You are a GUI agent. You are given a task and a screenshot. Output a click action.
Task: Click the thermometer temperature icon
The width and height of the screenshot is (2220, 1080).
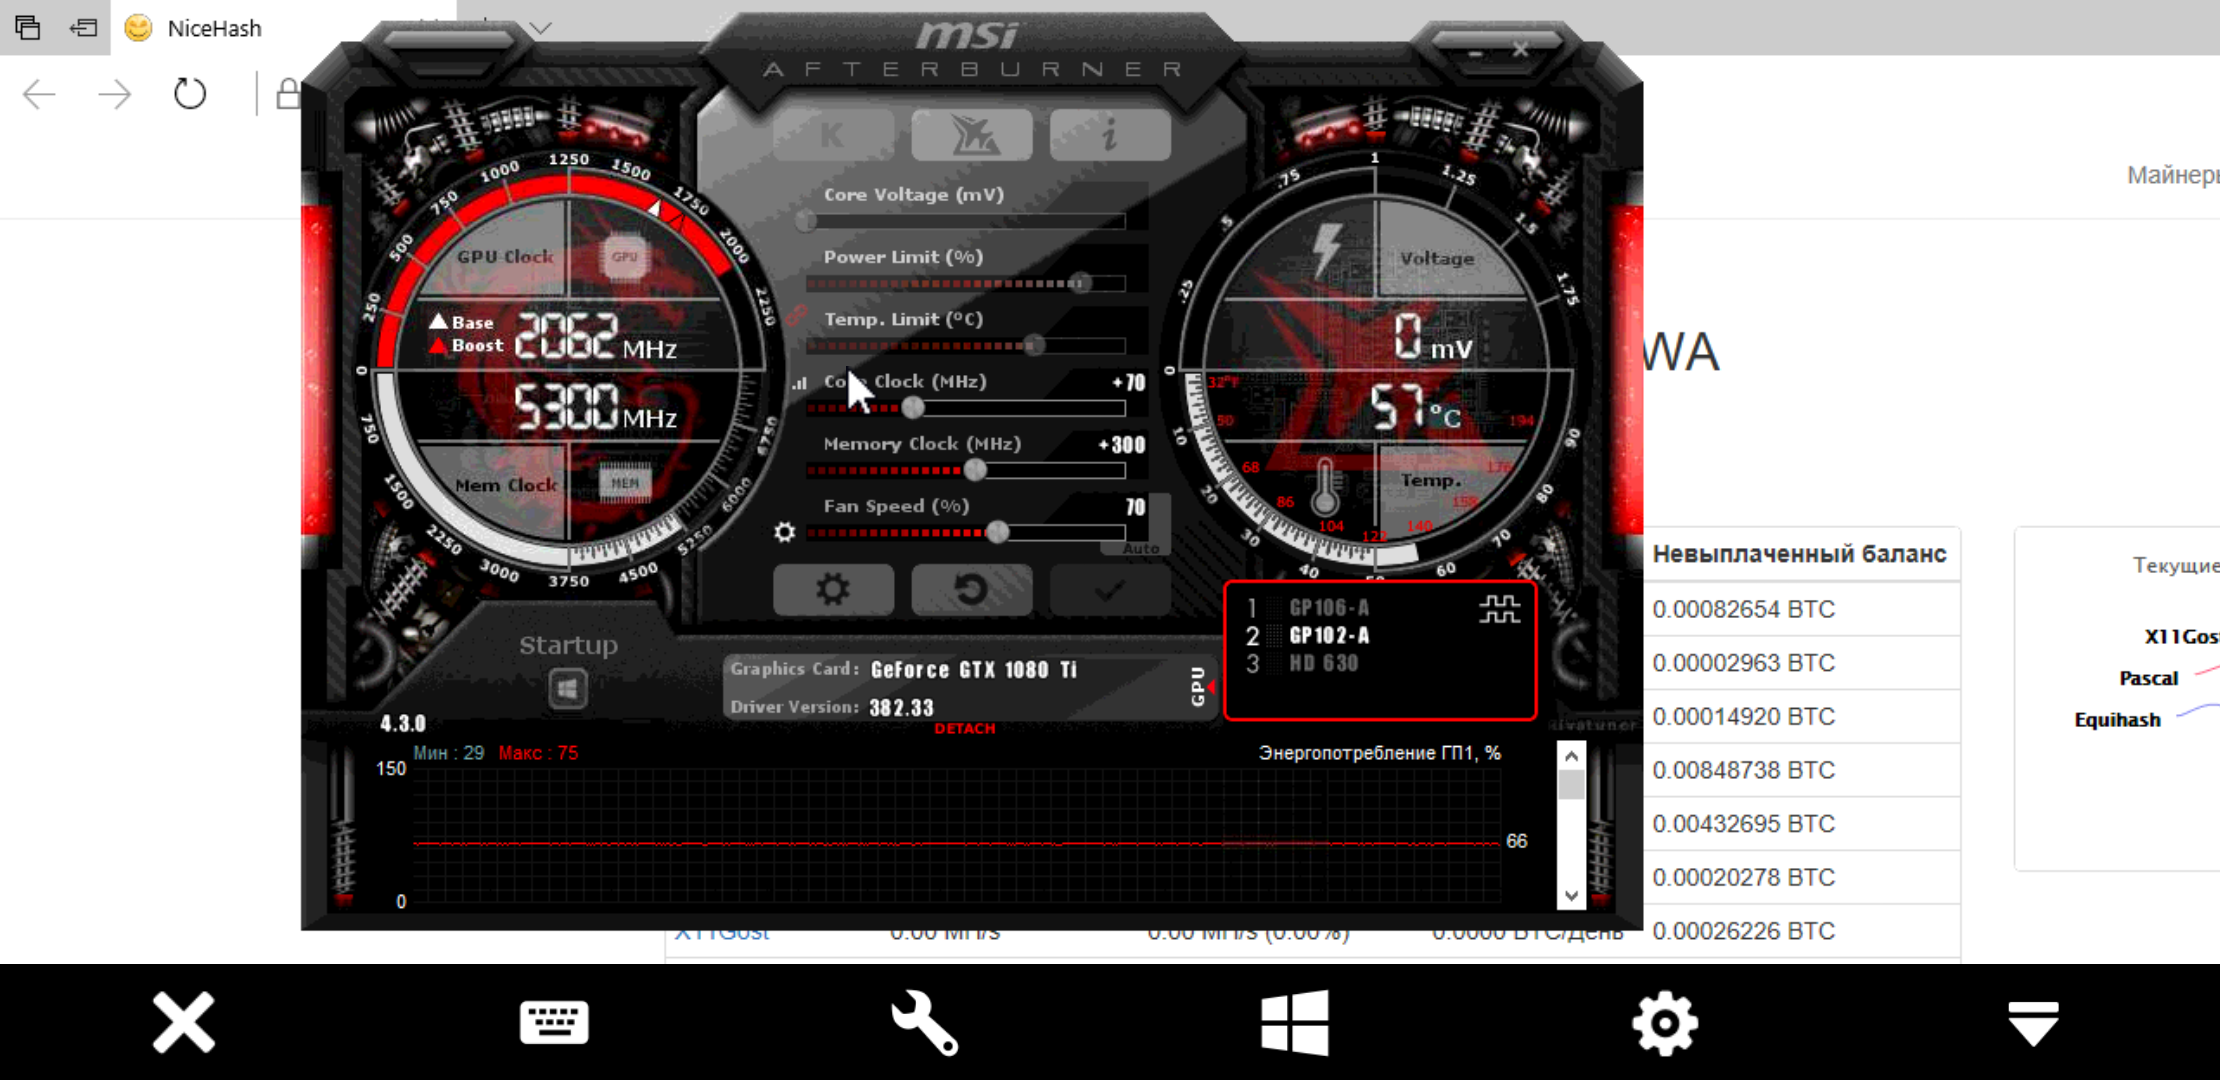pos(1325,487)
